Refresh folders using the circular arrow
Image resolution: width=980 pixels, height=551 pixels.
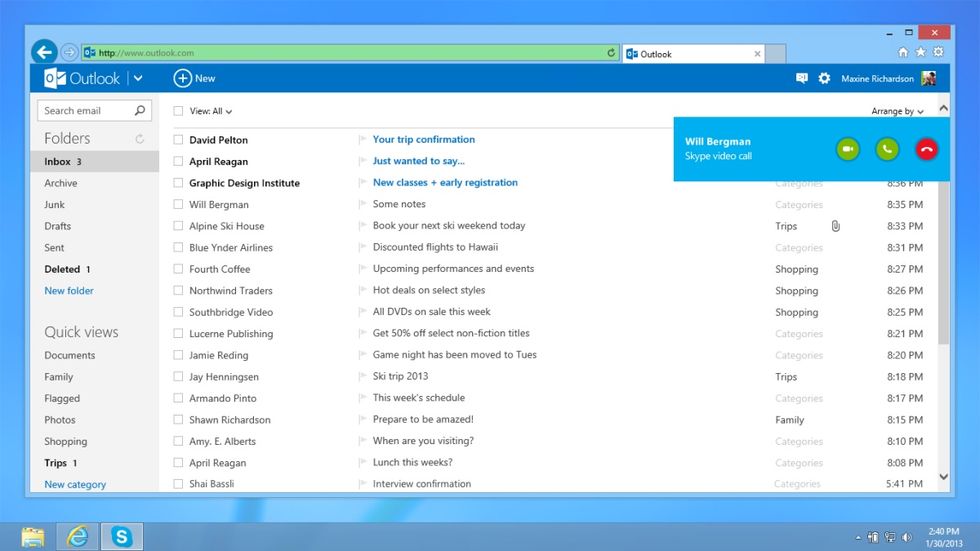click(140, 139)
